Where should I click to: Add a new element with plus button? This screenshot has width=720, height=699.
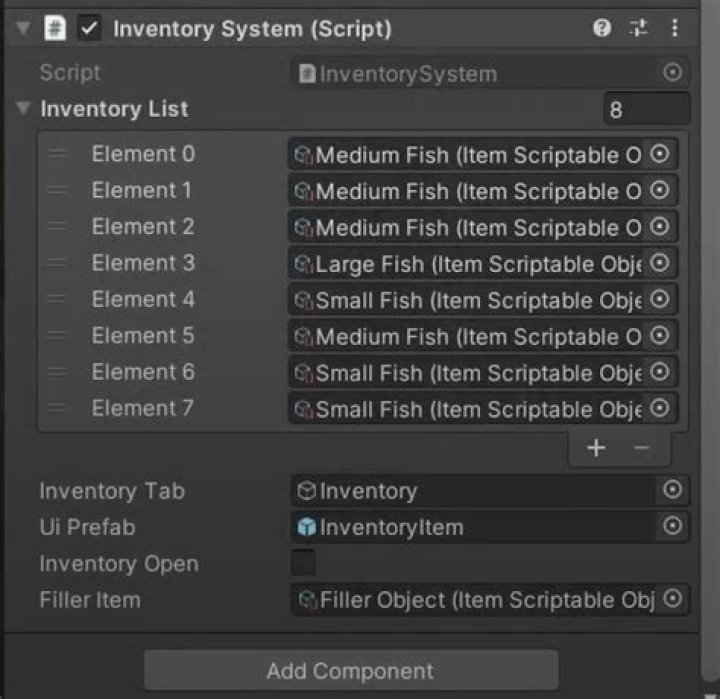(x=596, y=448)
